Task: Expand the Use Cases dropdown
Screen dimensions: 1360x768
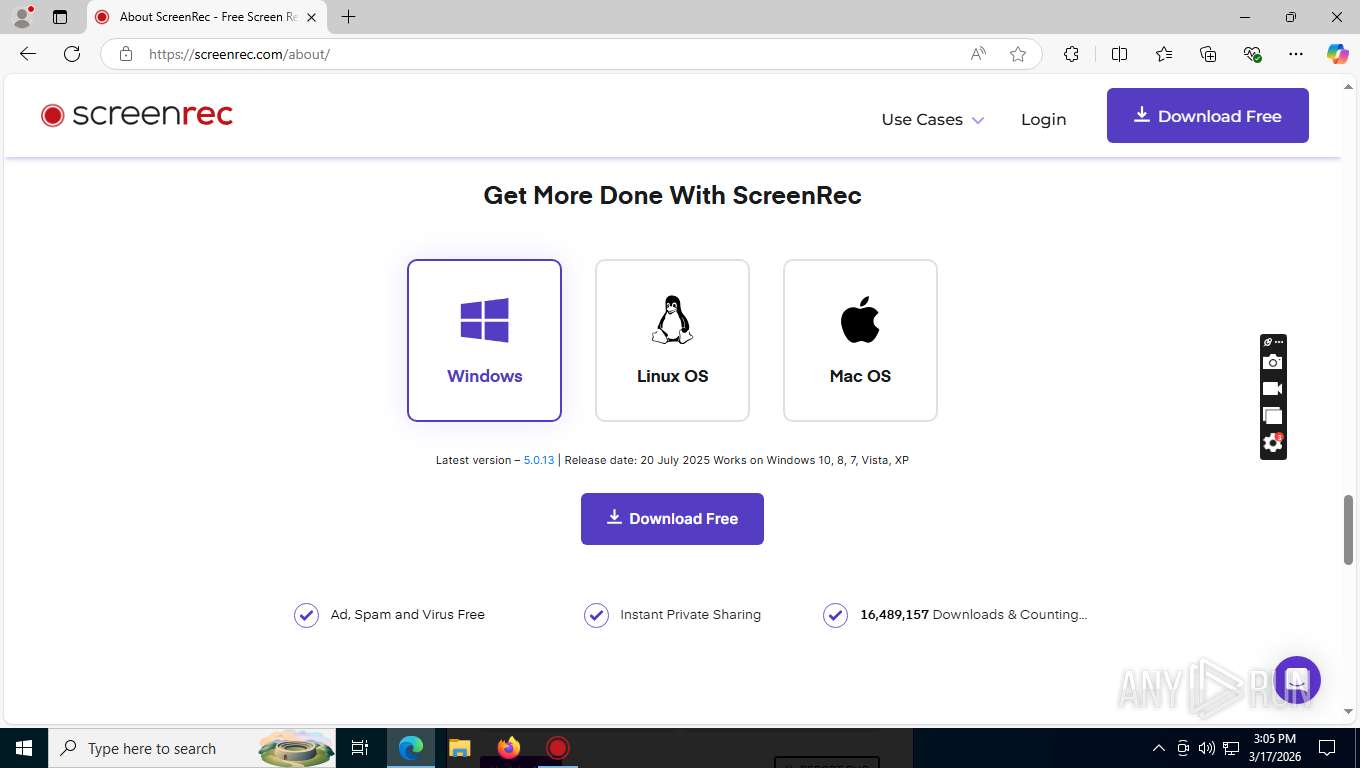Action: (932, 119)
